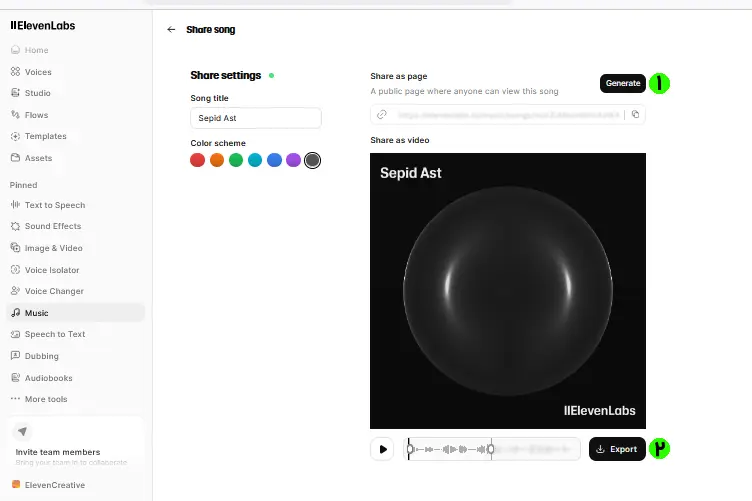
Task: Choose the green color scheme
Action: (236, 160)
